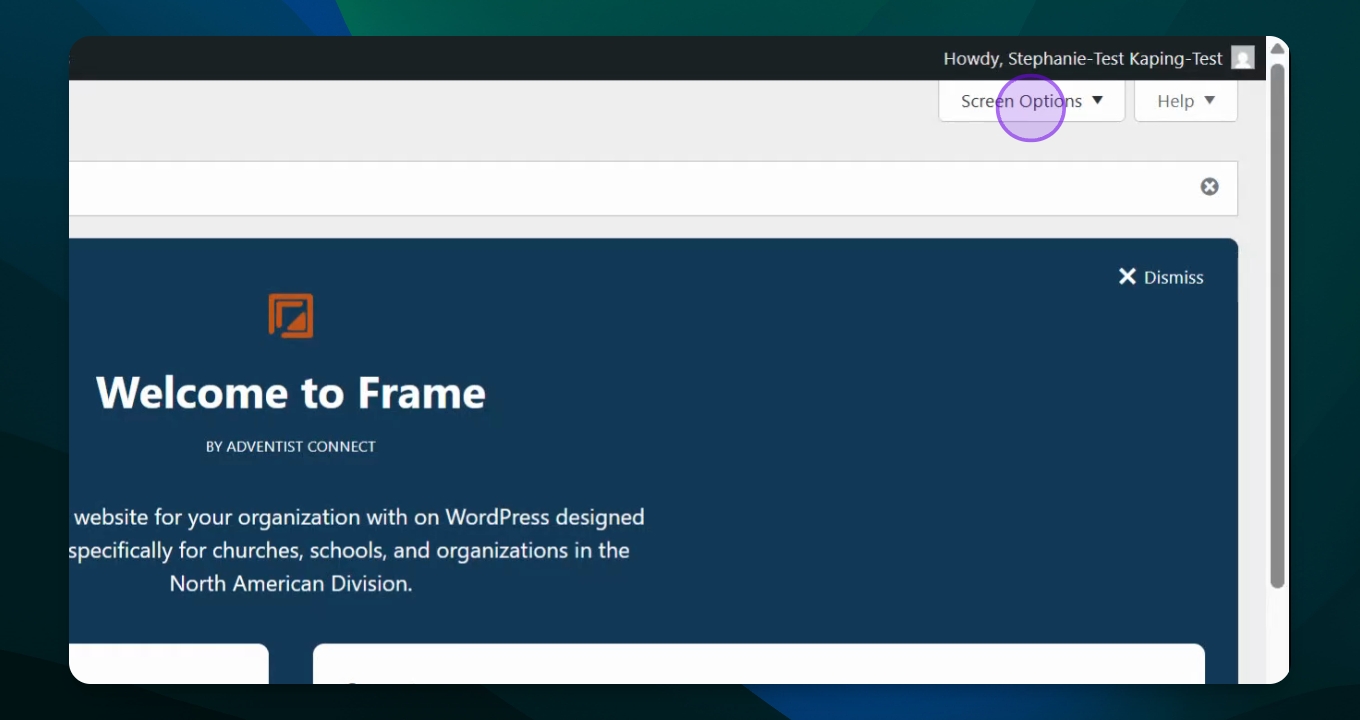Image resolution: width=1360 pixels, height=720 pixels.
Task: Click the circled X clear icon
Action: pos(1210,186)
